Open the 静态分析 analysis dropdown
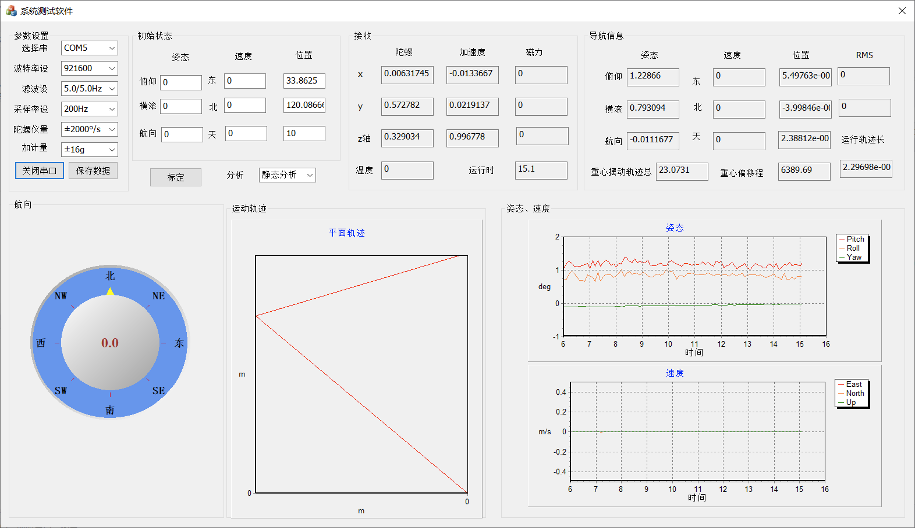This screenshot has width=915, height=530. [288, 175]
